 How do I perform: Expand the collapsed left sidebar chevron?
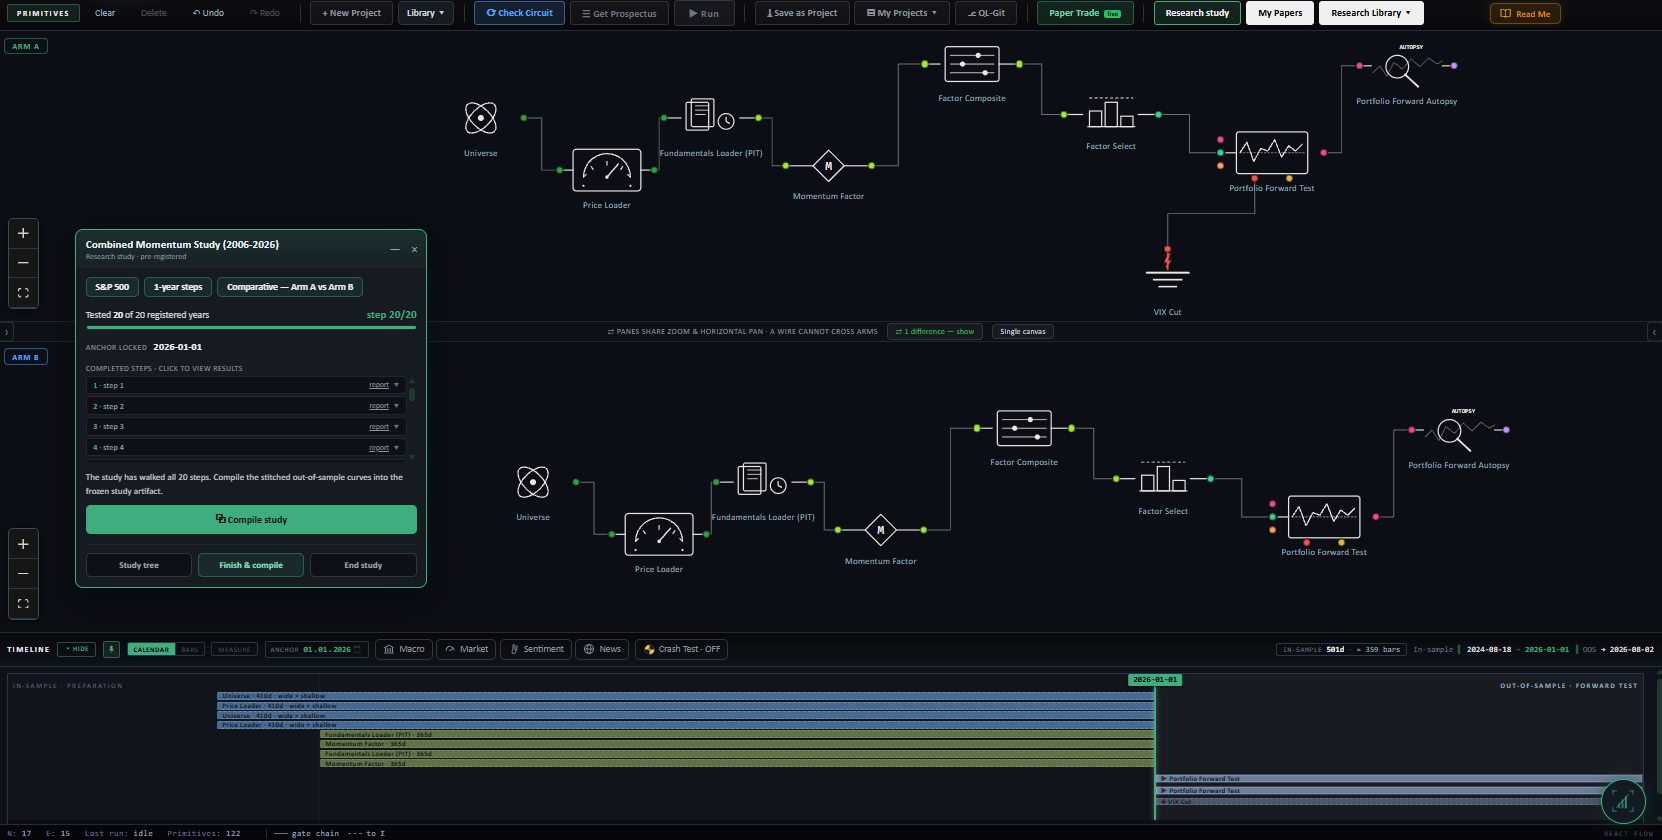(6, 332)
